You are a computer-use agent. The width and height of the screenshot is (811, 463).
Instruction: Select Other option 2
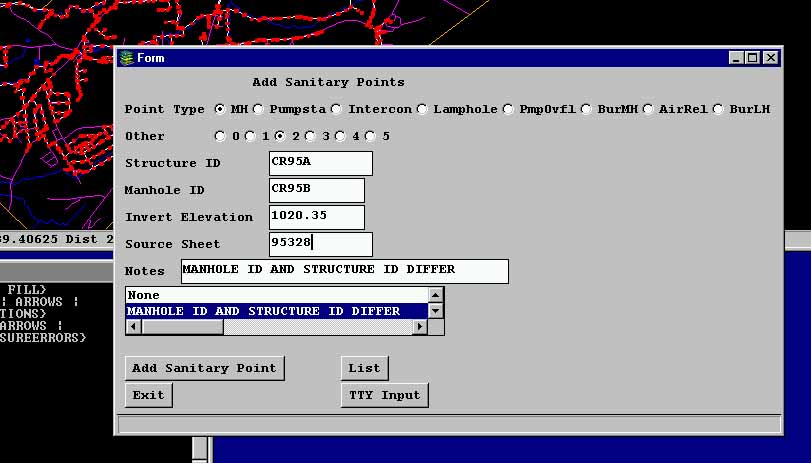click(280, 136)
